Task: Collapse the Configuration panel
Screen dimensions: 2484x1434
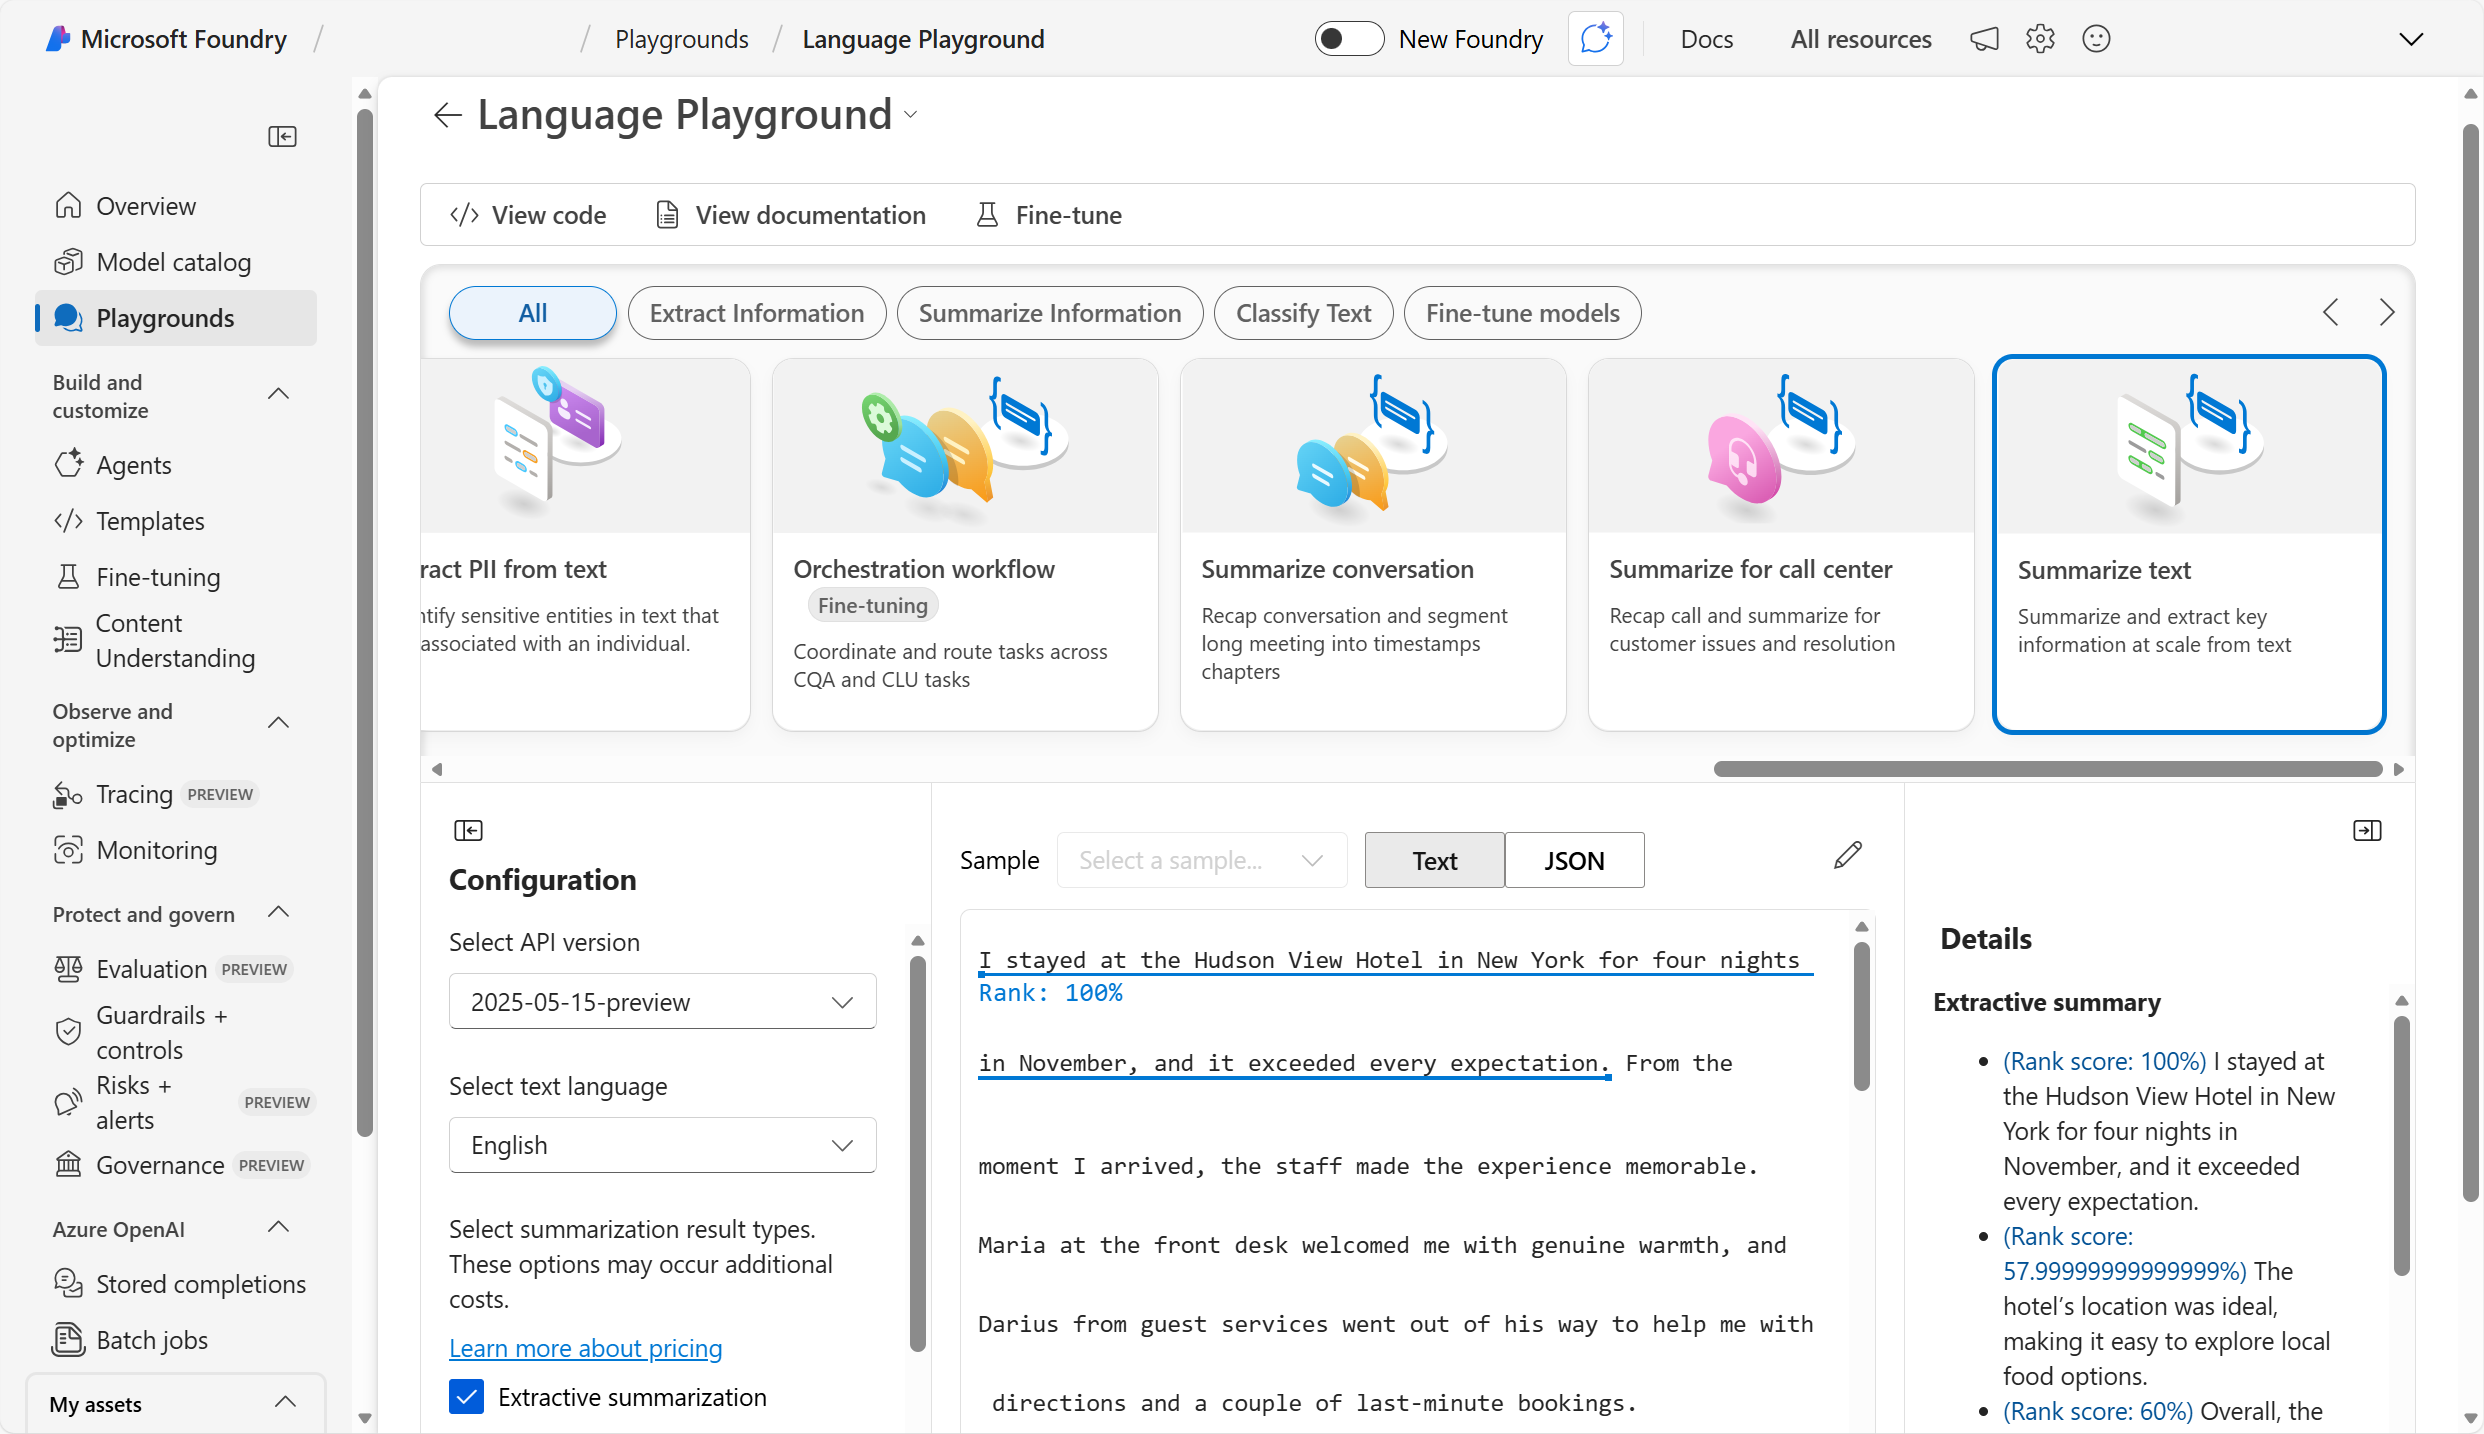Action: (x=468, y=830)
